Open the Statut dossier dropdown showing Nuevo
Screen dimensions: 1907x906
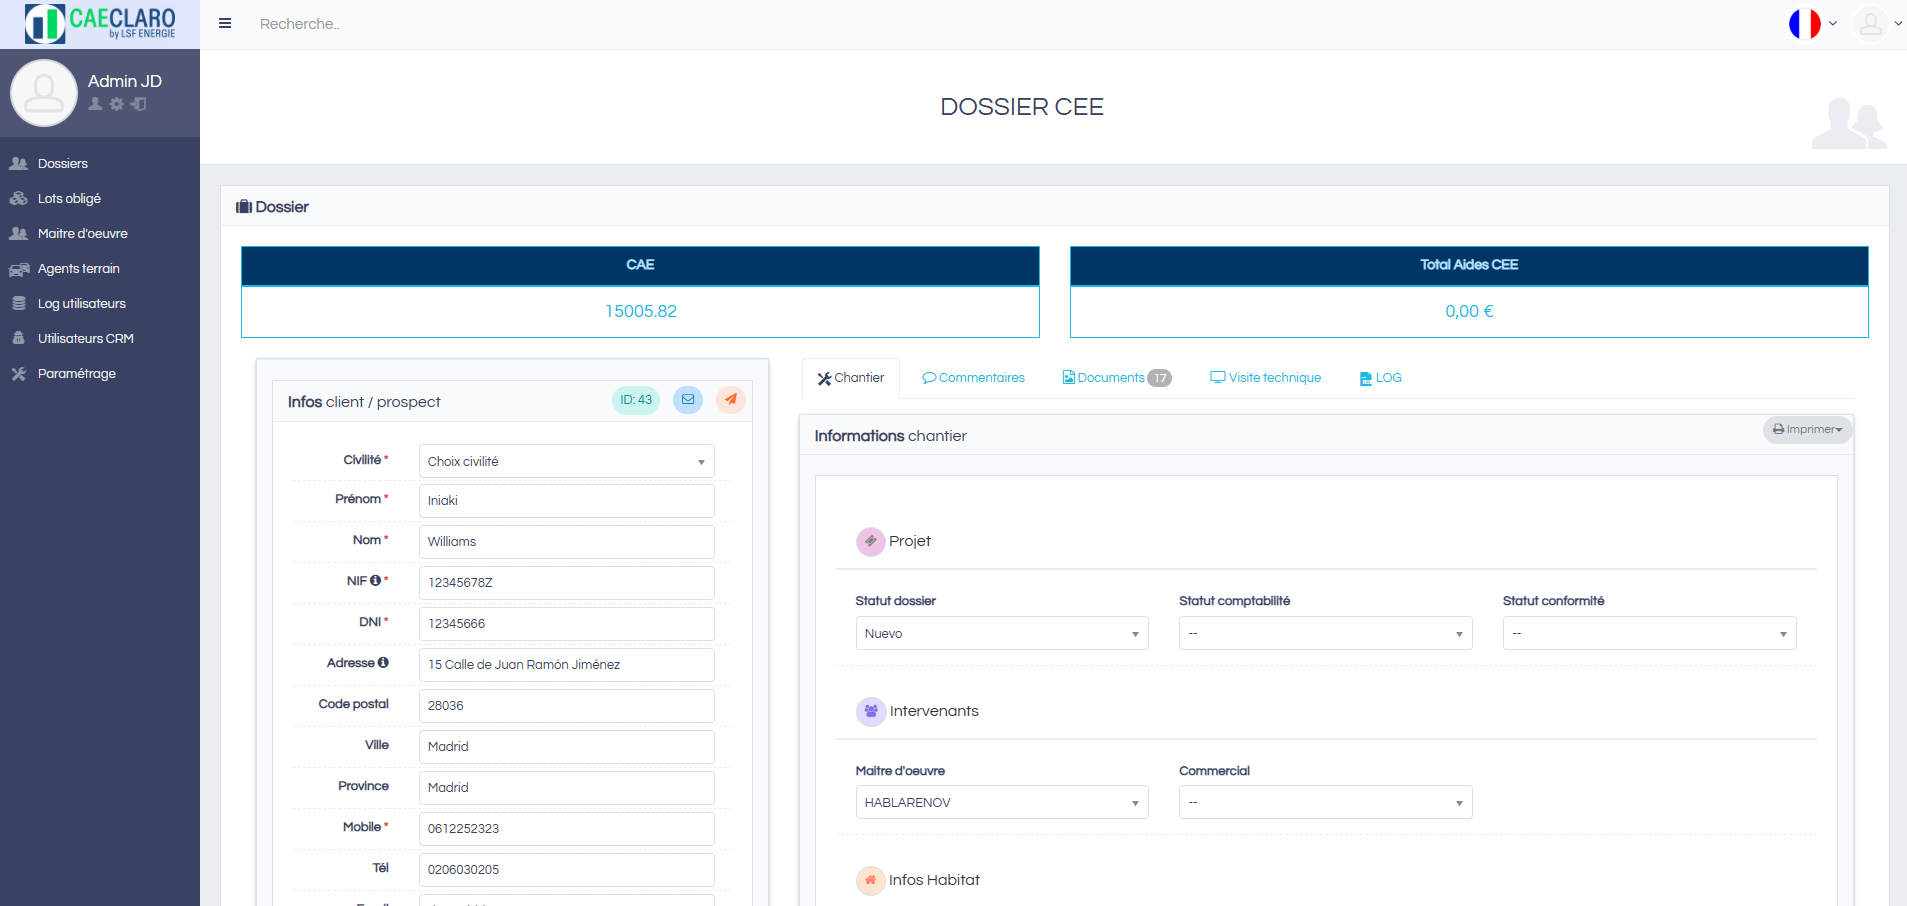(1001, 633)
